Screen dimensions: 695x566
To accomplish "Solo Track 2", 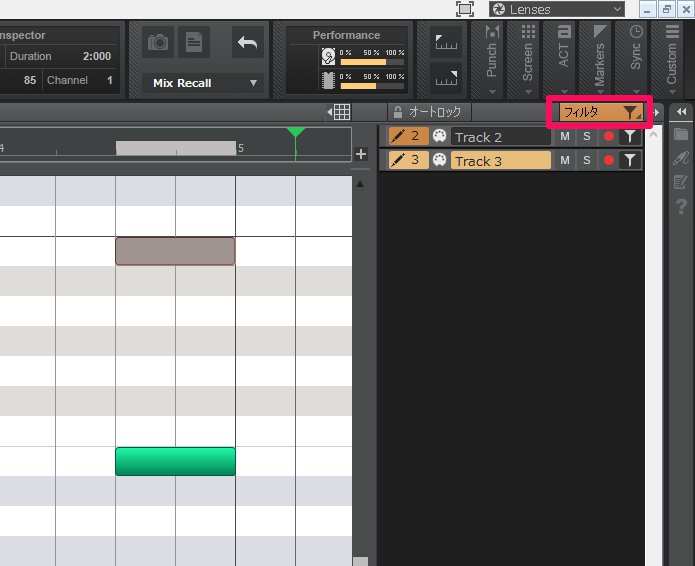I will pyautogui.click(x=587, y=137).
